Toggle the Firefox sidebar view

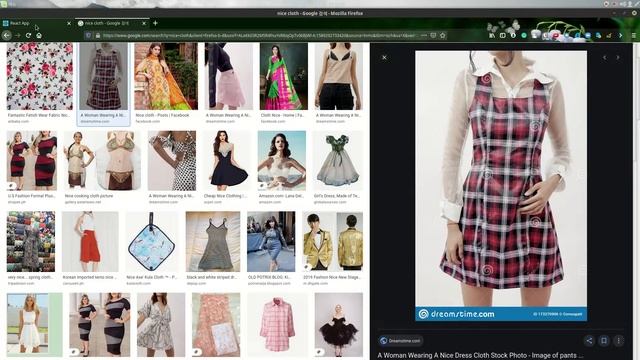point(502,36)
